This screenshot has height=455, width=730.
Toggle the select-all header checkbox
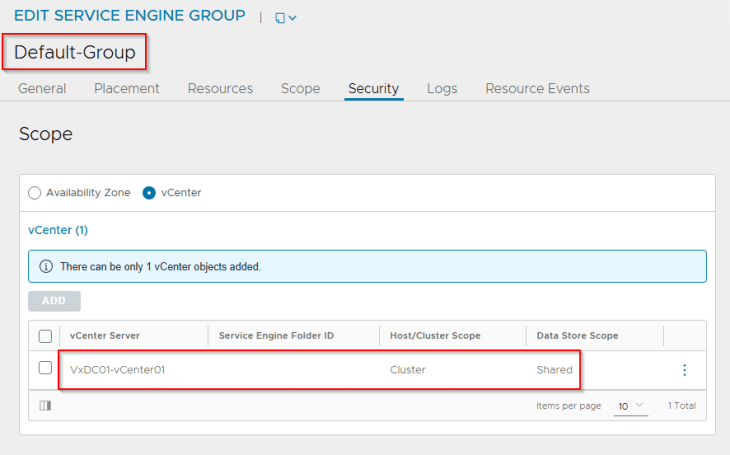click(45, 336)
